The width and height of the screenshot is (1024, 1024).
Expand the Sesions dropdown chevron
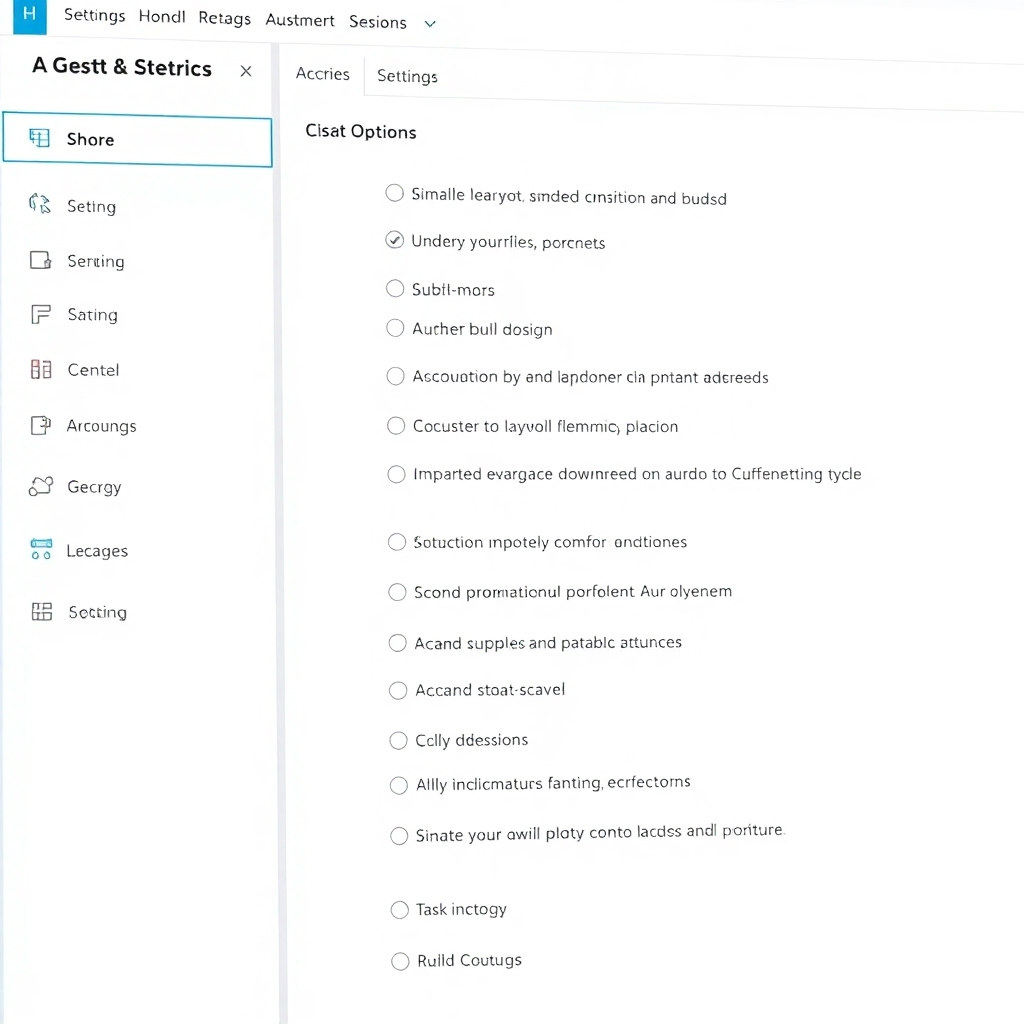tap(430, 21)
